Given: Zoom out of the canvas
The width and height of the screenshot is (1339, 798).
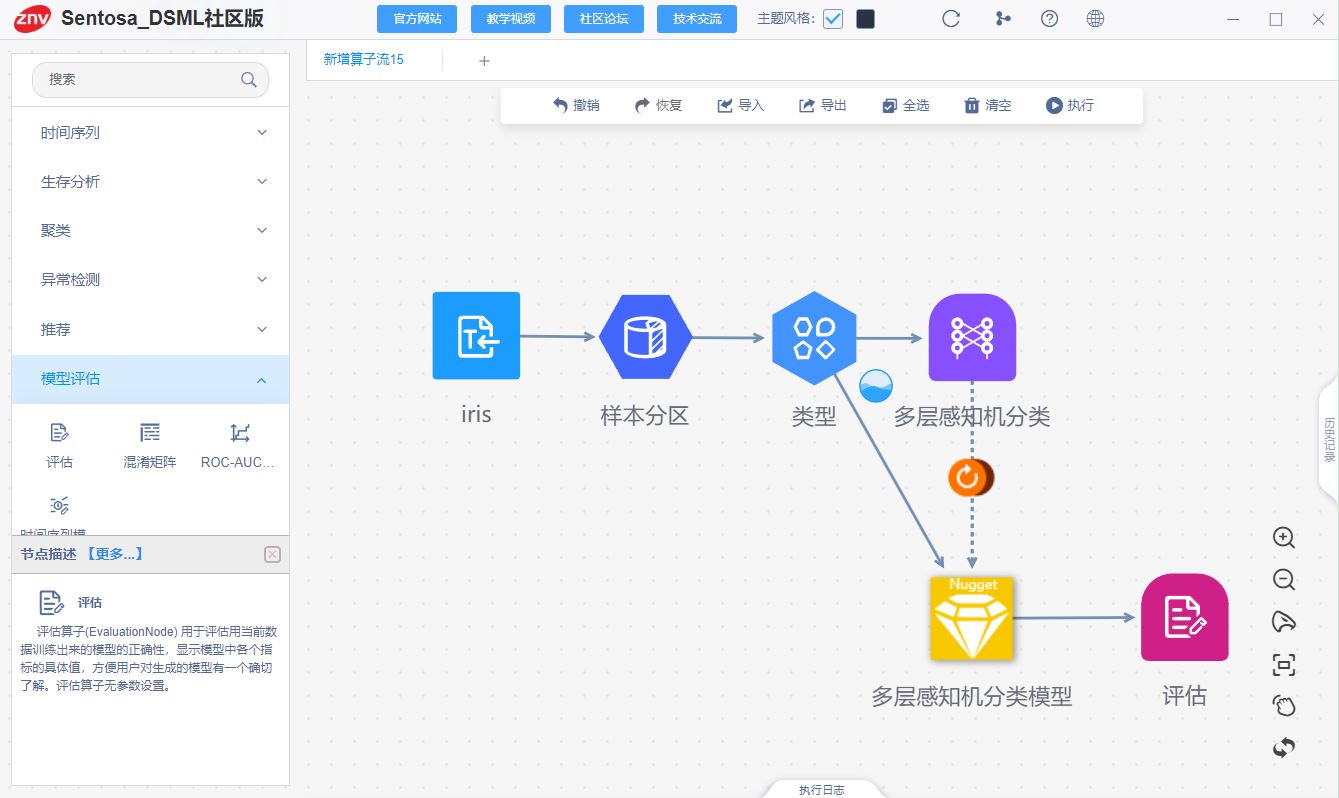Looking at the screenshot, I should pyautogui.click(x=1284, y=579).
